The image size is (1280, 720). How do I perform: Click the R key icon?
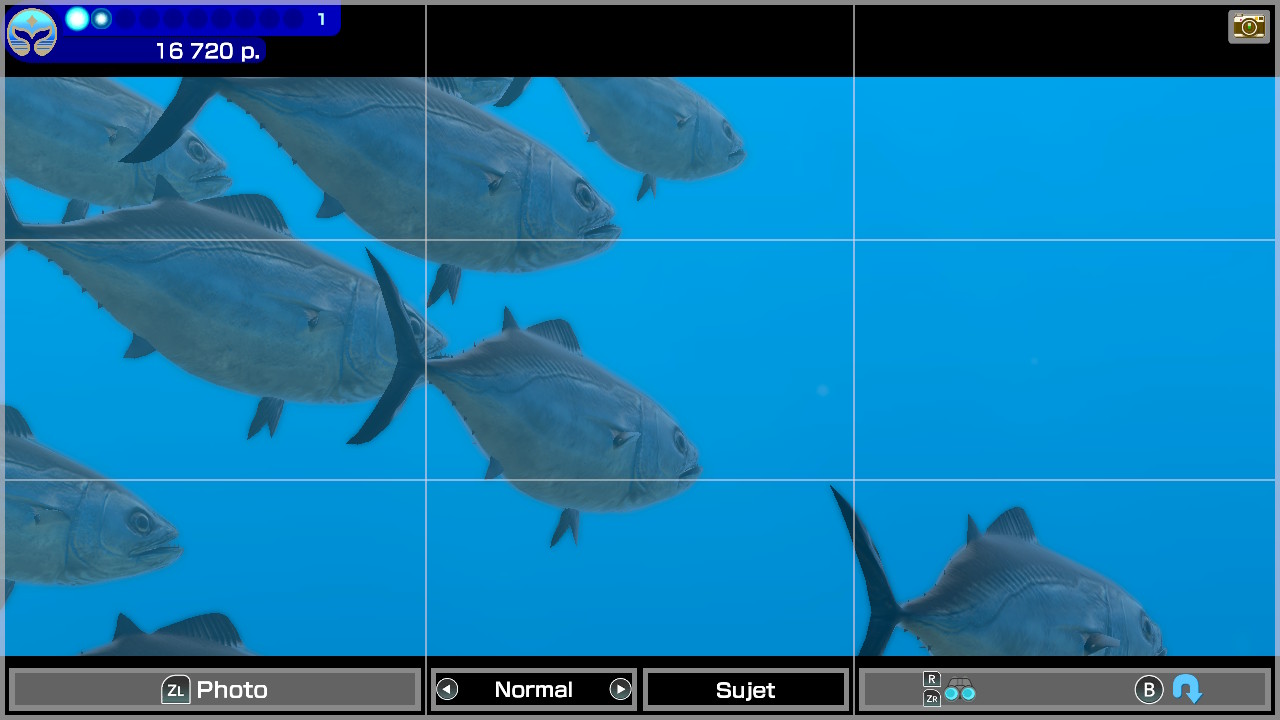tap(931, 679)
